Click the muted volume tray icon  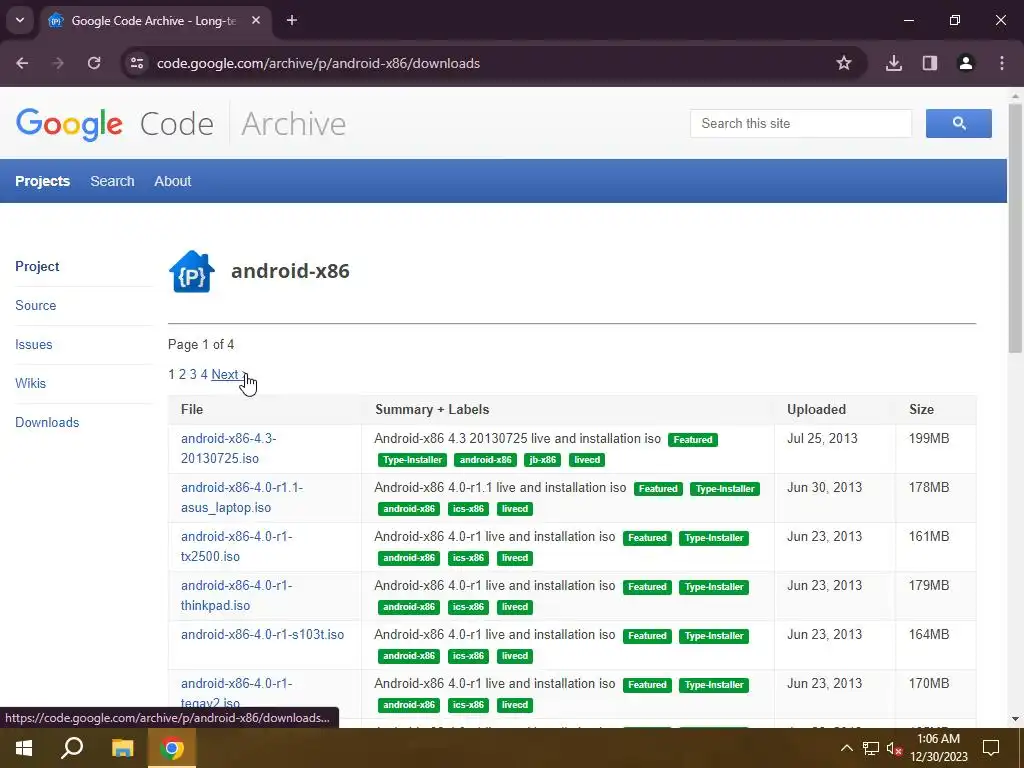894,749
